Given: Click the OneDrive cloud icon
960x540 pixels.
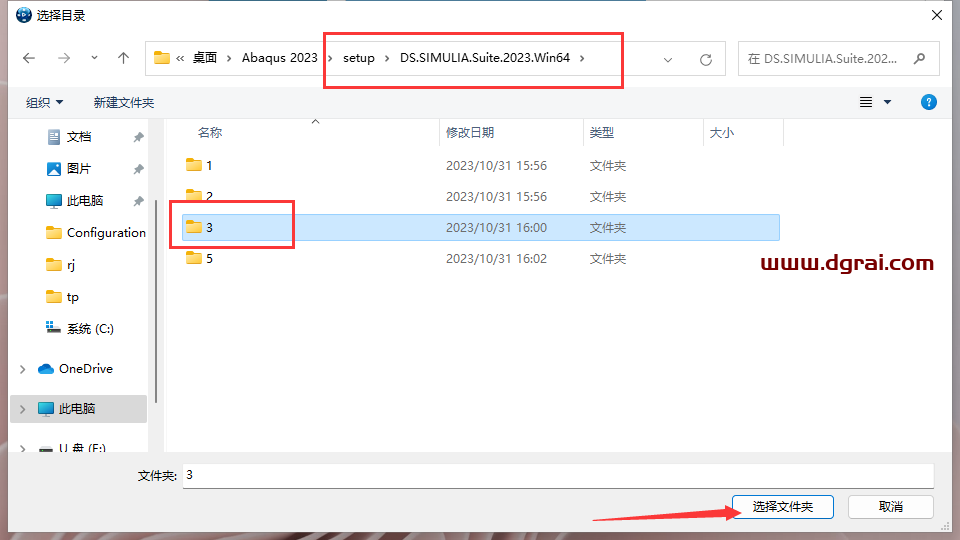Looking at the screenshot, I should (x=45, y=369).
